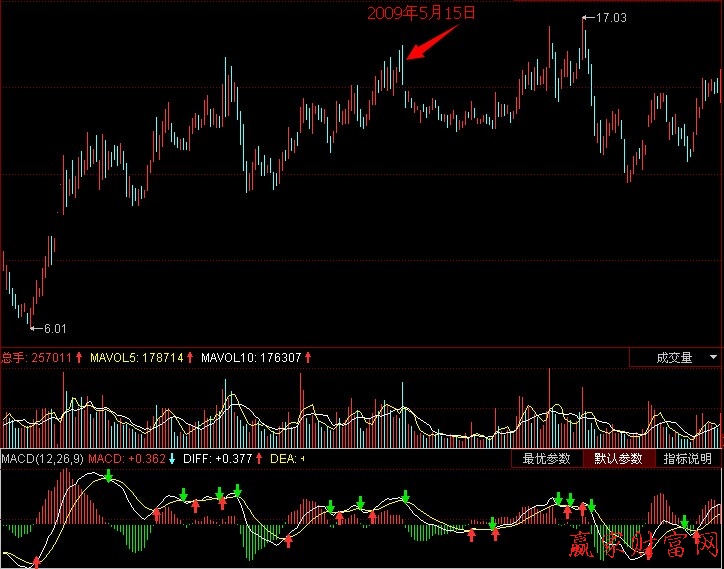Image resolution: width=724 pixels, height=569 pixels.
Task: Click the dropdown arrow beside 成交量
Action: click(x=713, y=357)
